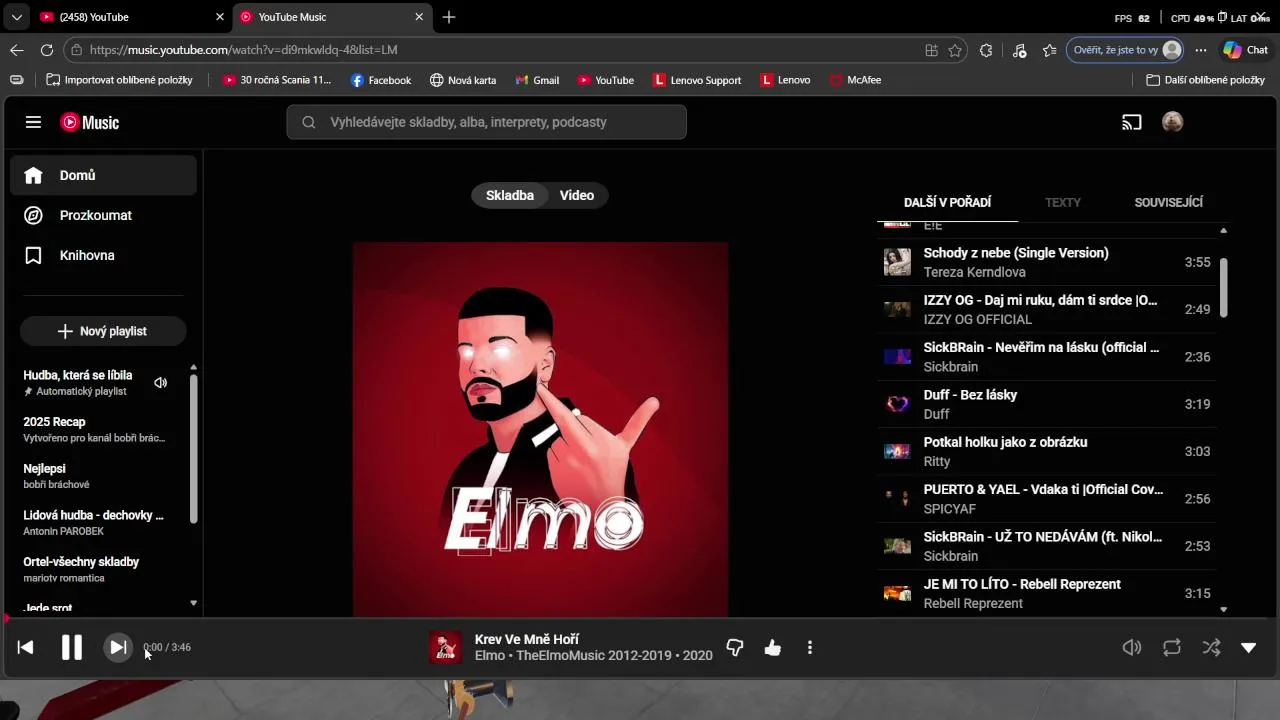Toggle repeat mode
This screenshot has width=1280, height=720.
[1172, 647]
